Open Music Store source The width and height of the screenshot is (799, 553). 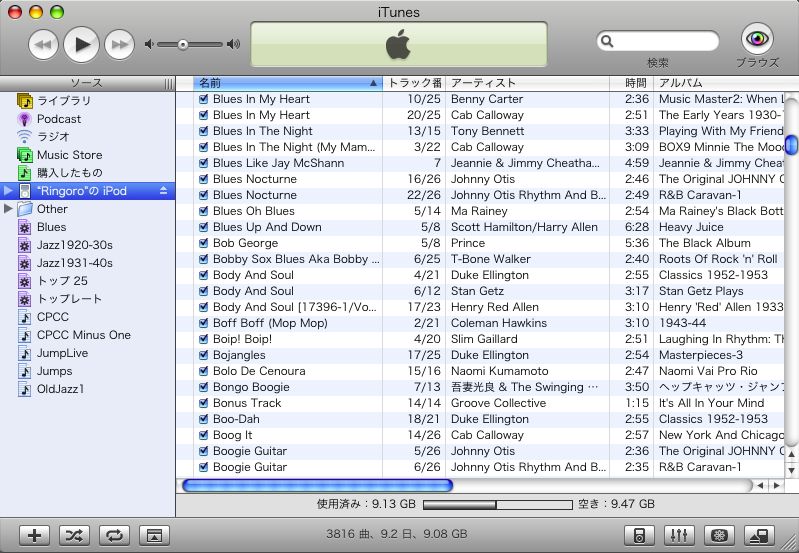pyautogui.click(x=88, y=155)
